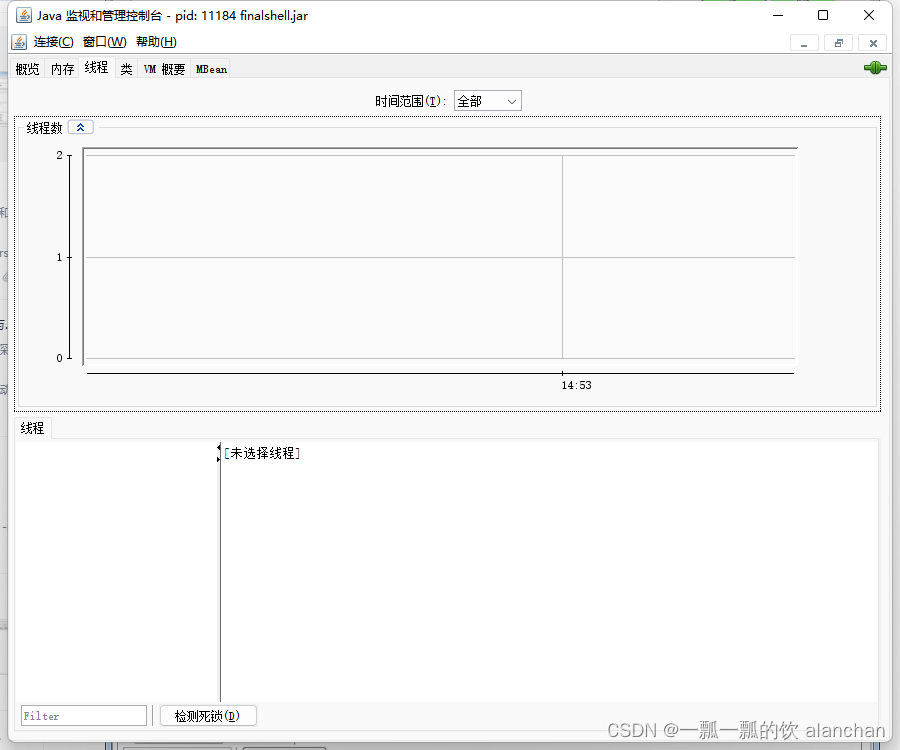Collapse the 线程数 chart panel
Viewport: 900px width, 750px height.
(x=80, y=127)
